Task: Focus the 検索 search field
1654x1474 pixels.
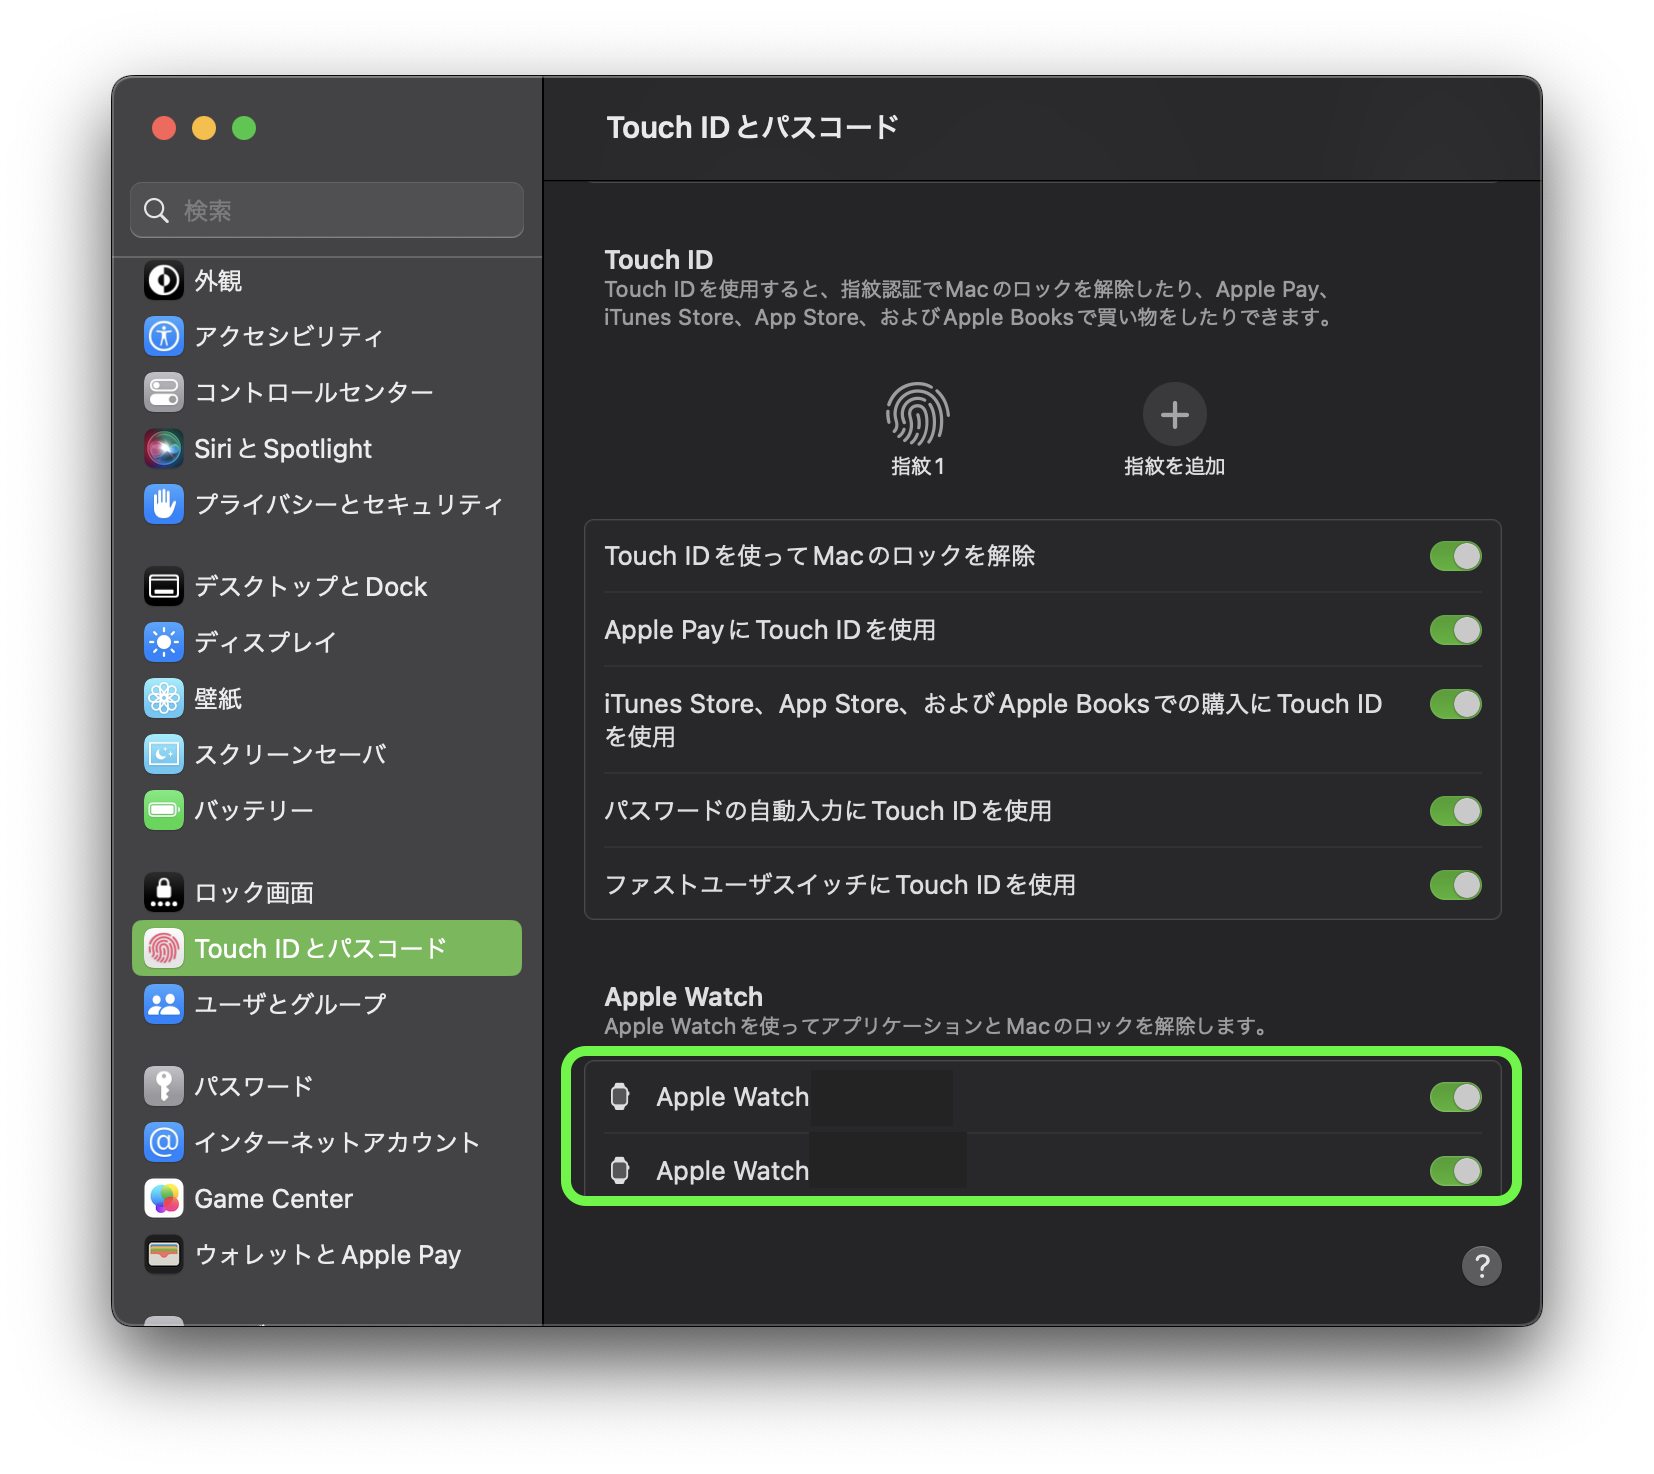Action: pyautogui.click(x=327, y=210)
